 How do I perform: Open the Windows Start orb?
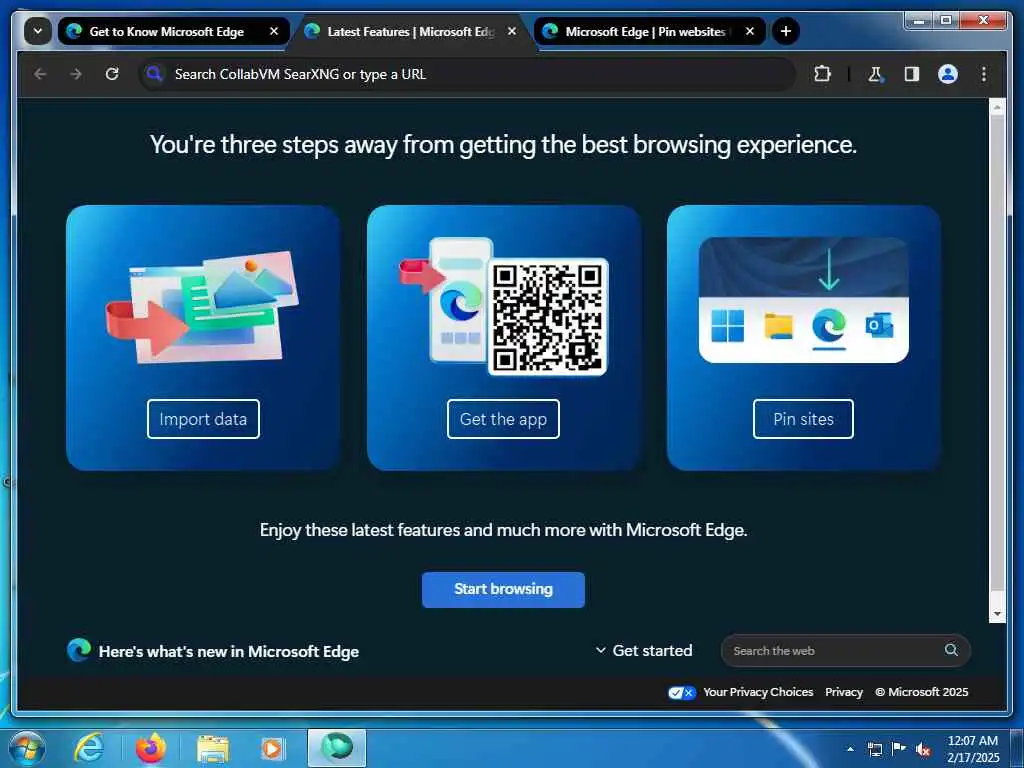27,748
